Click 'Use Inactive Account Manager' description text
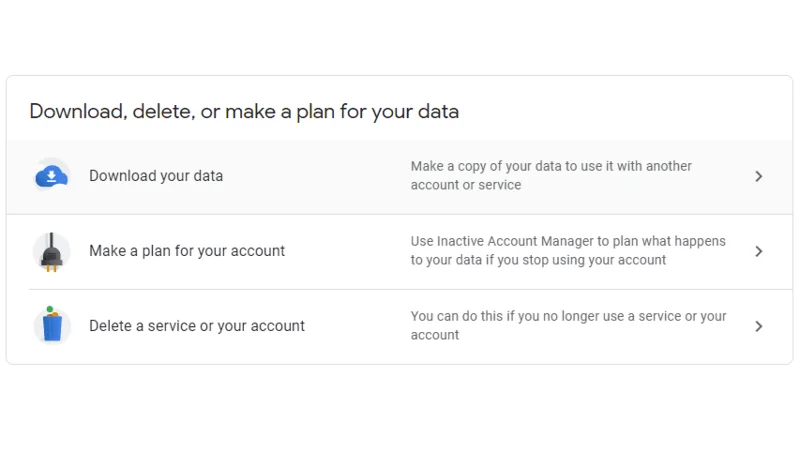Screen dimensions: 800x452 [568, 250]
